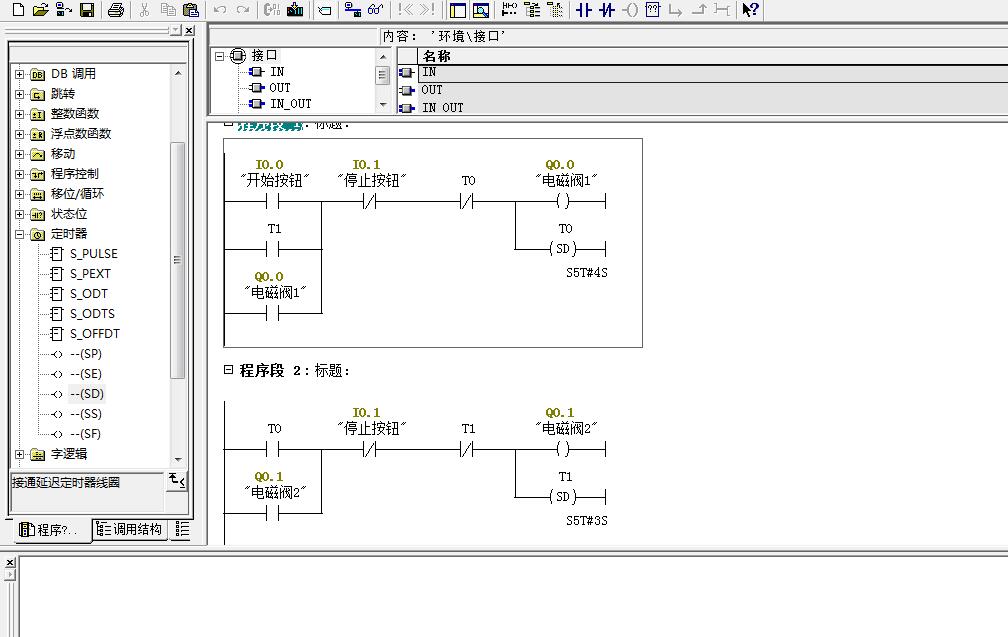The image size is (1008, 637).
Task: Click the Open branch toolbar icon
Action: click(676, 10)
